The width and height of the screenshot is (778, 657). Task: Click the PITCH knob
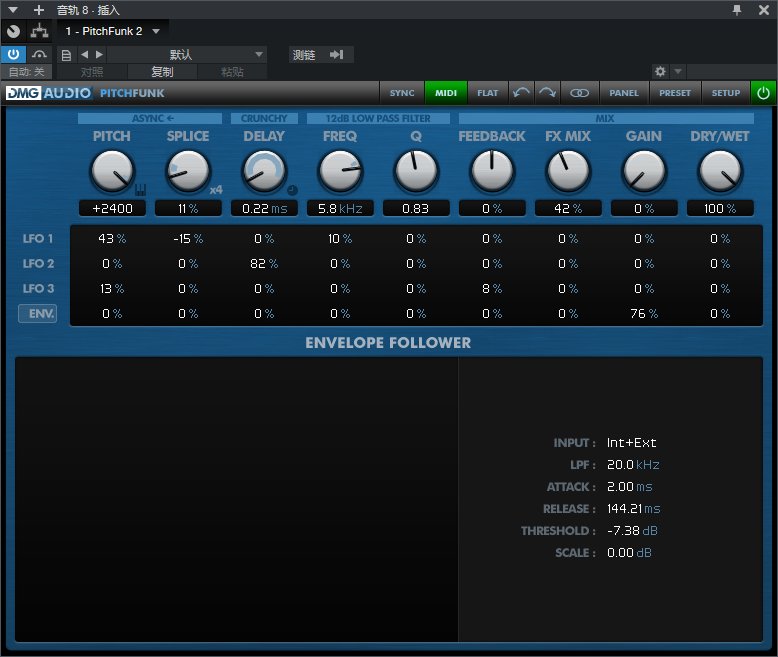[112, 171]
